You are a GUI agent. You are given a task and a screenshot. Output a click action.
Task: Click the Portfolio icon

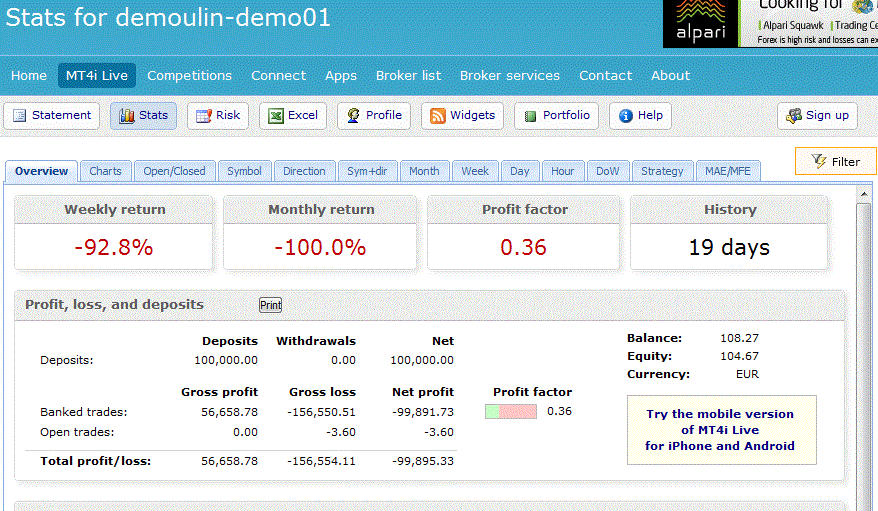(x=530, y=116)
